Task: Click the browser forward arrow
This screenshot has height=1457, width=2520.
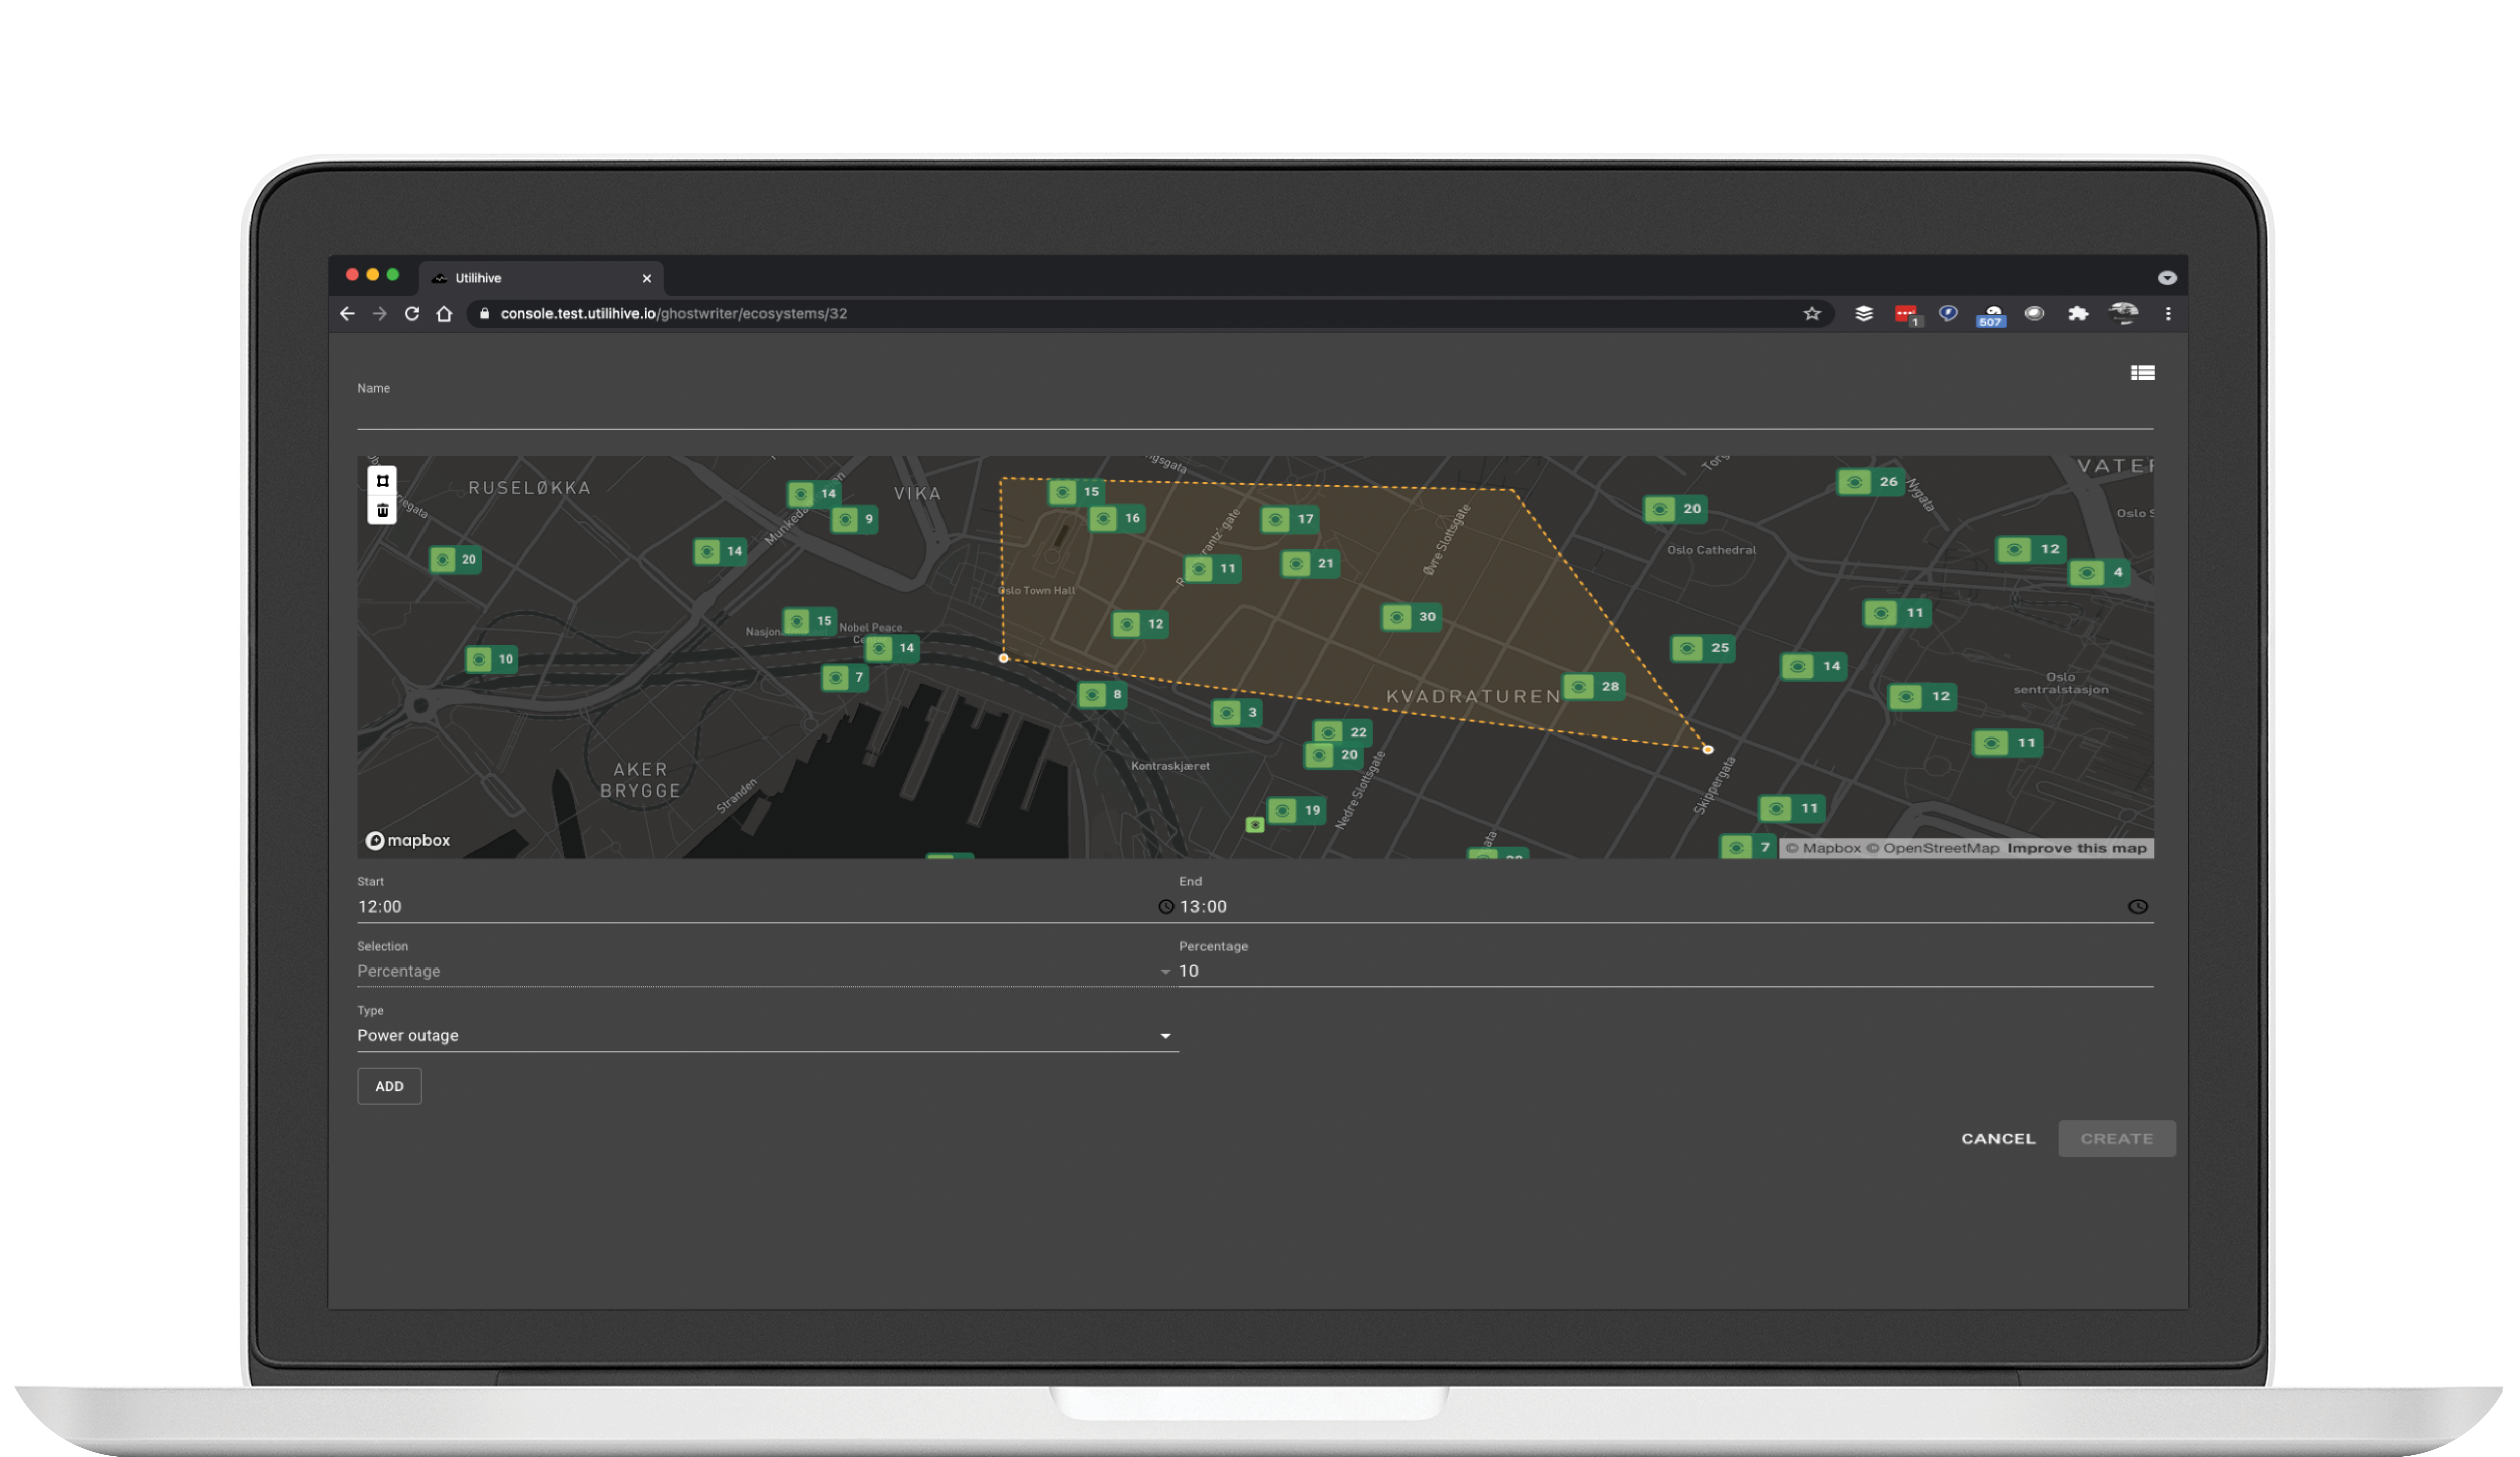Action: [x=379, y=314]
